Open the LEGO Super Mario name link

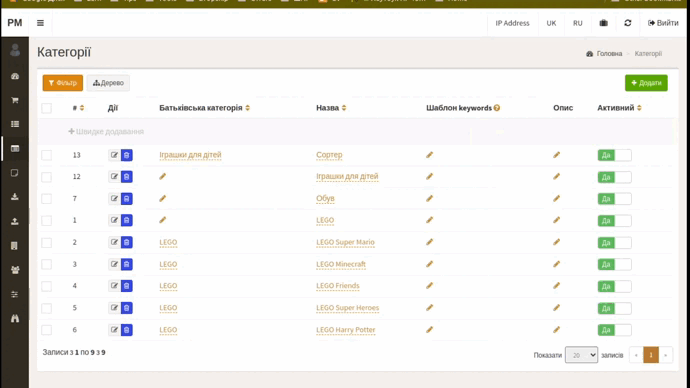(345, 242)
